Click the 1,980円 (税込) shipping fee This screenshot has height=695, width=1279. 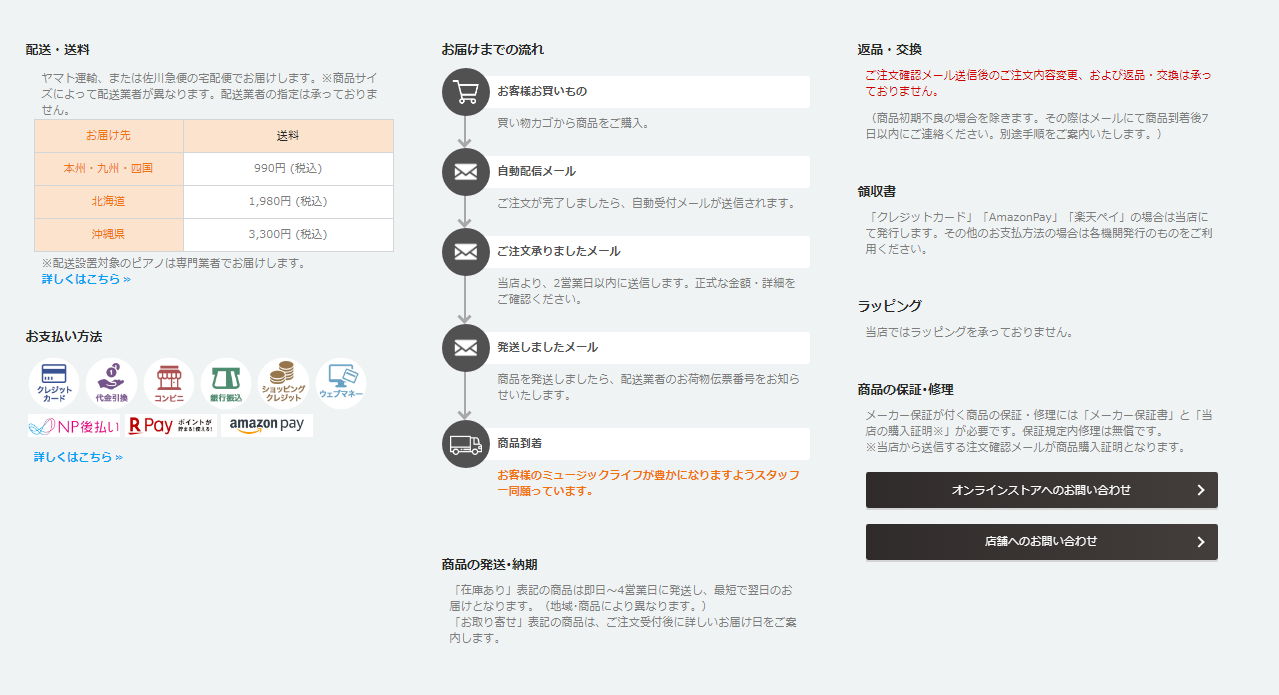point(288,202)
